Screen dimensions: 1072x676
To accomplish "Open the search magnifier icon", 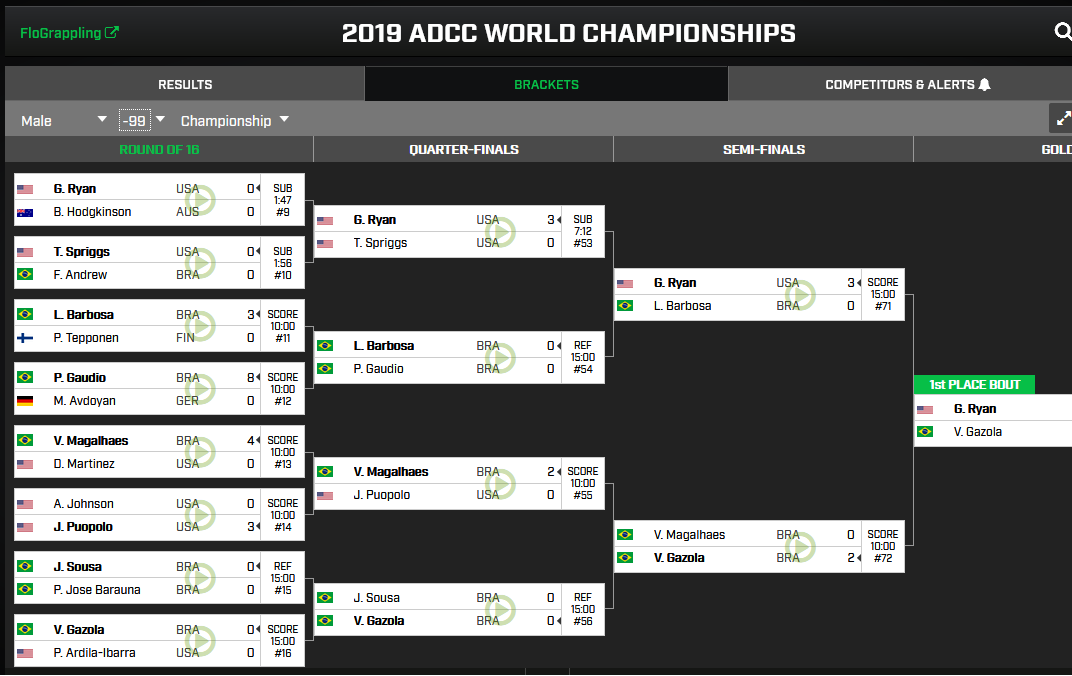I will (1062, 31).
